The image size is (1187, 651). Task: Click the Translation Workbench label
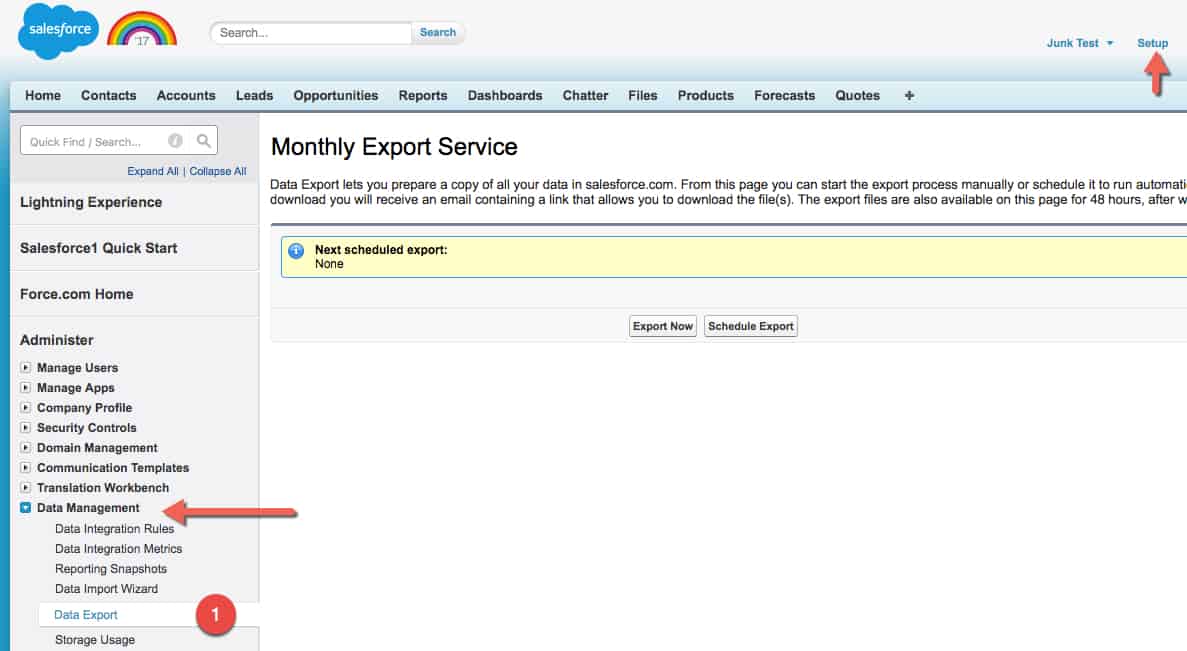pyautogui.click(x=103, y=487)
